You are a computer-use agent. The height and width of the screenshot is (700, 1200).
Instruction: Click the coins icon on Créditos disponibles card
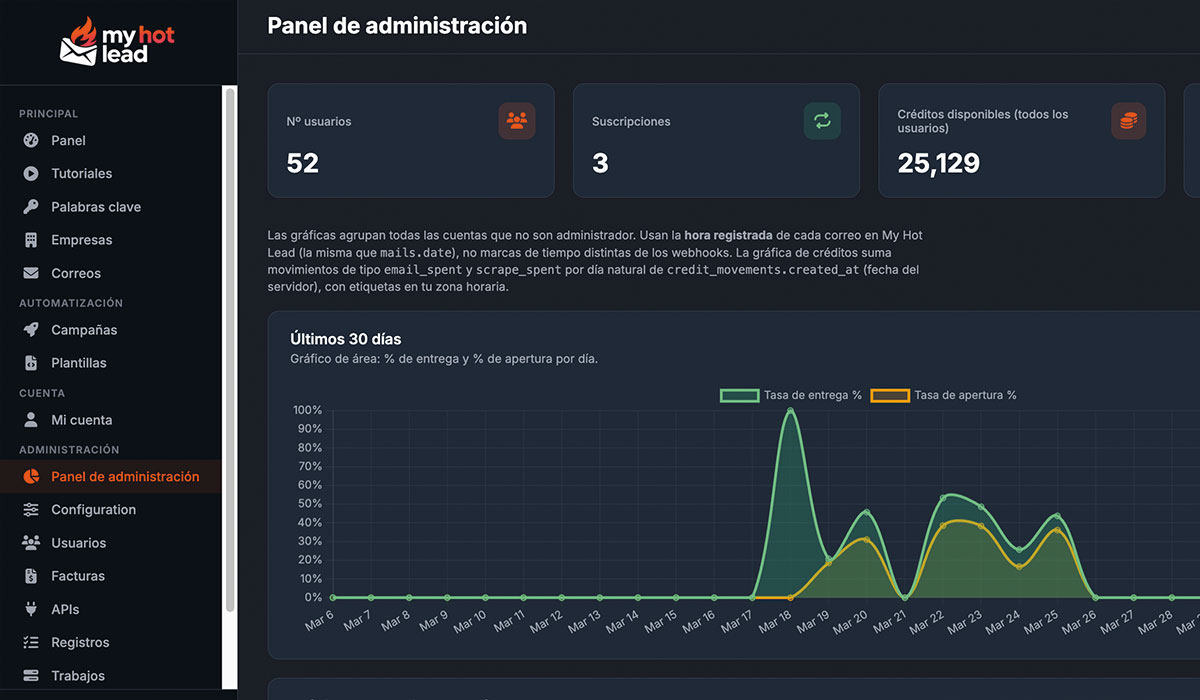[x=1128, y=121]
